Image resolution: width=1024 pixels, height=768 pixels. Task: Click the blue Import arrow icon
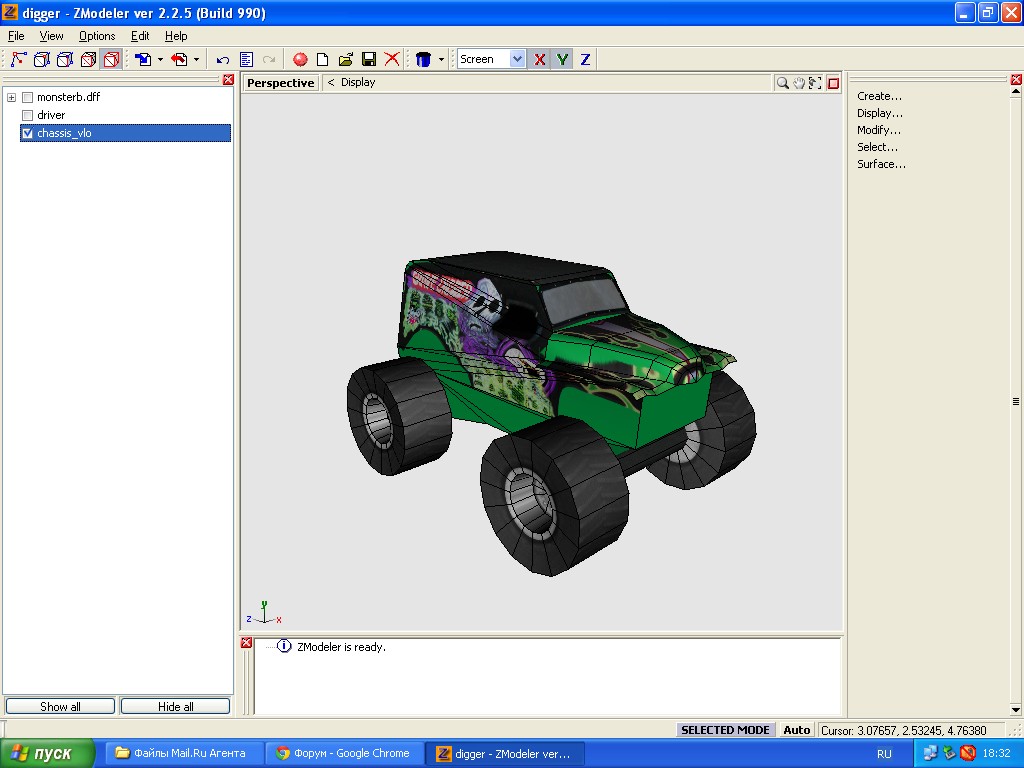click(143, 59)
